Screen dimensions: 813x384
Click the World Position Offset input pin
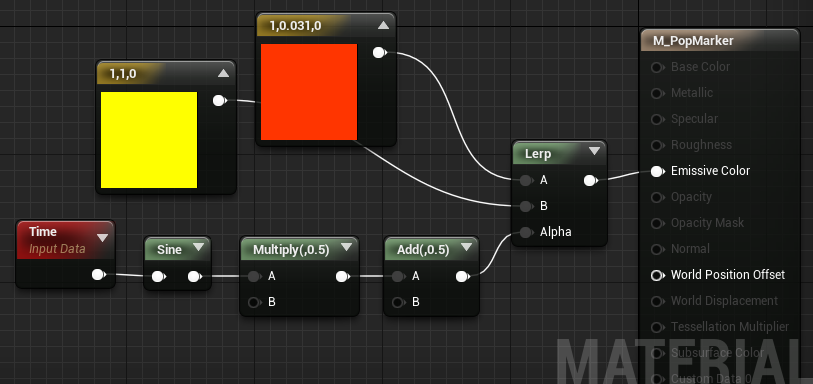coord(657,275)
